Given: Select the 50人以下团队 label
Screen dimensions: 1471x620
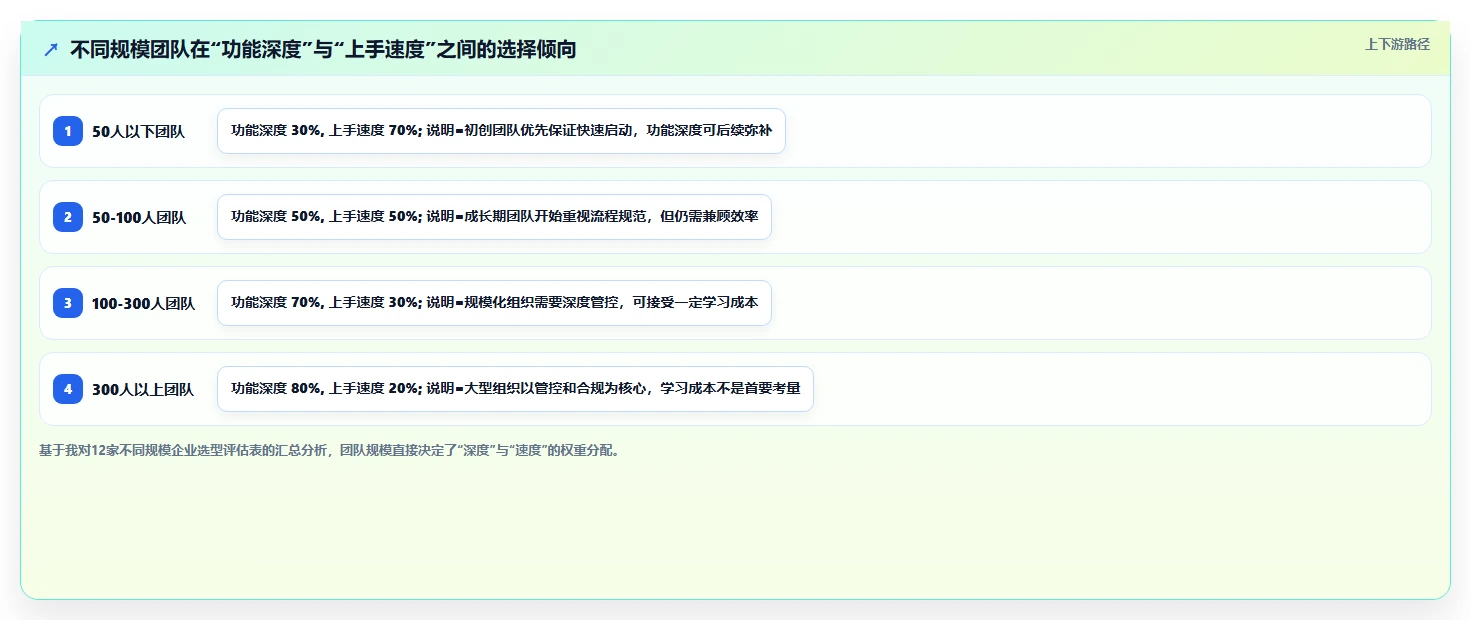Looking at the screenshot, I should click(x=139, y=132).
